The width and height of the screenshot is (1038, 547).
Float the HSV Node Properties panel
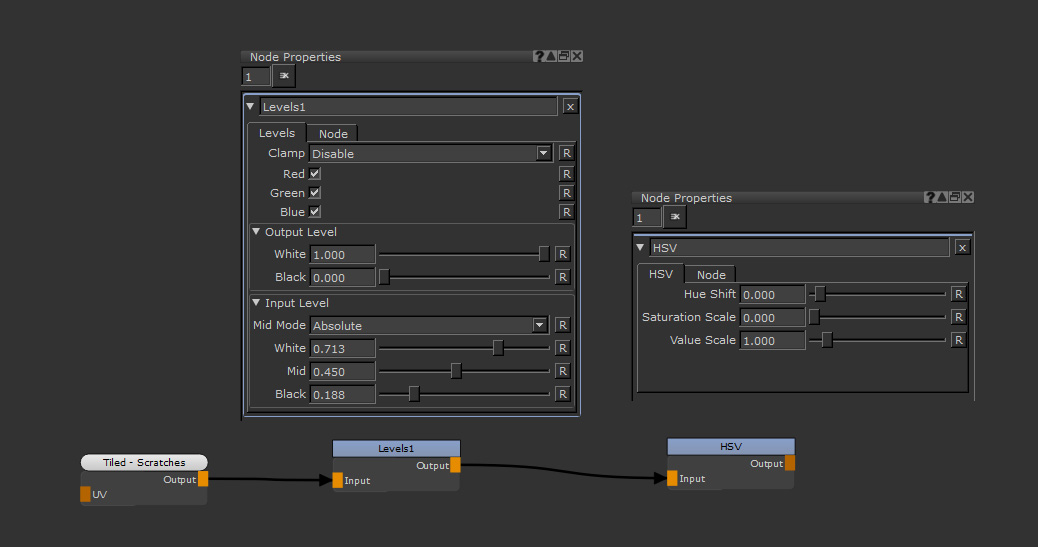[954, 198]
